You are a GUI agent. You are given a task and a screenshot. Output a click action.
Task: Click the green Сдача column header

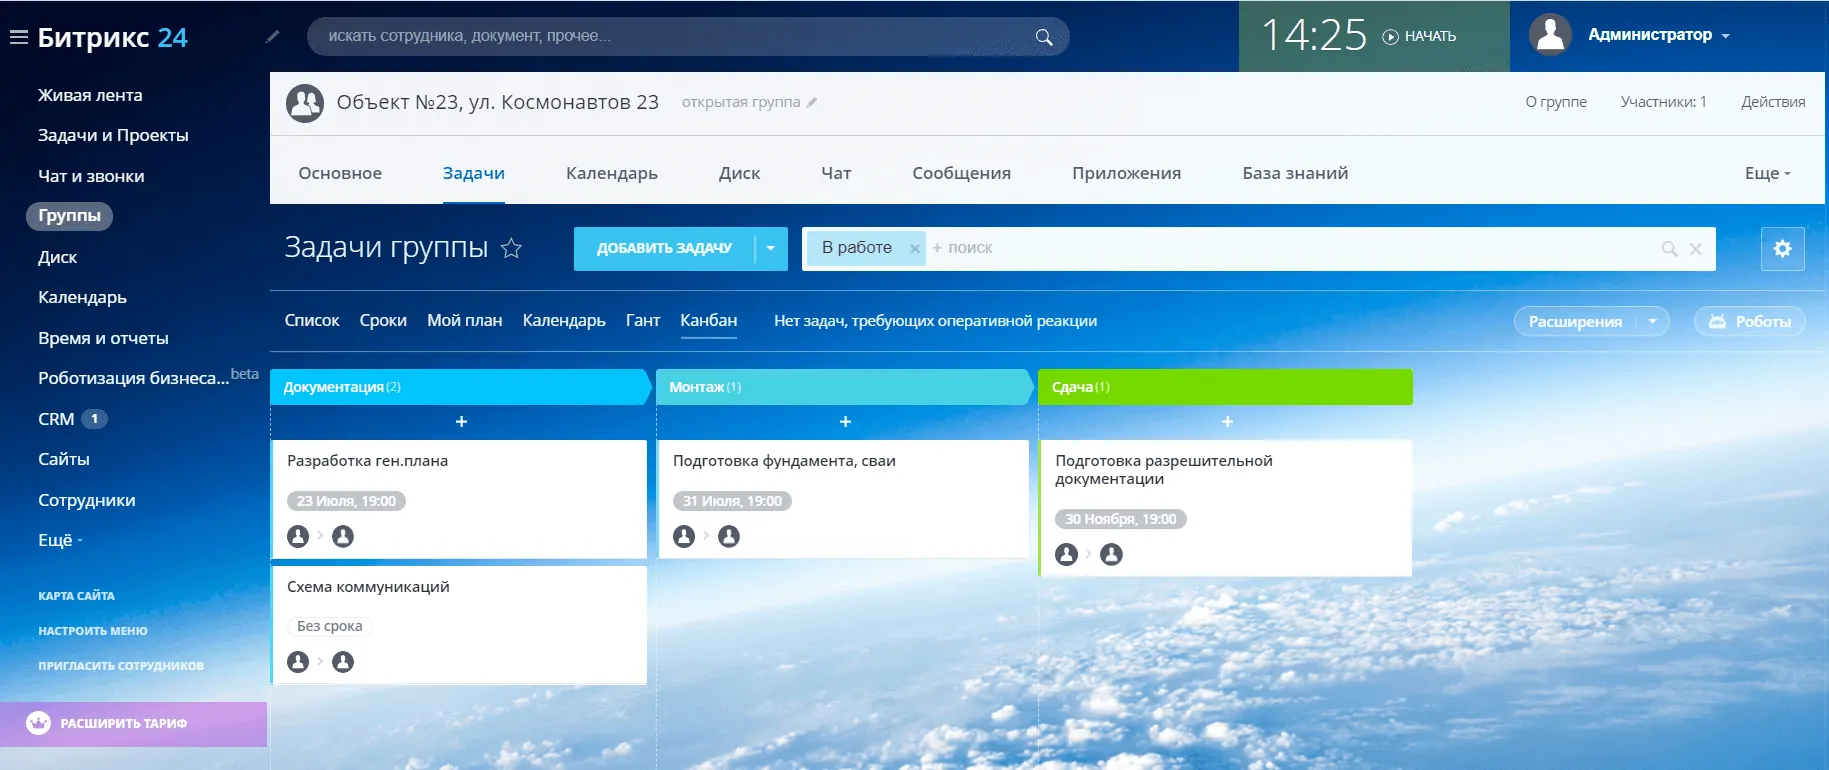click(x=1224, y=387)
